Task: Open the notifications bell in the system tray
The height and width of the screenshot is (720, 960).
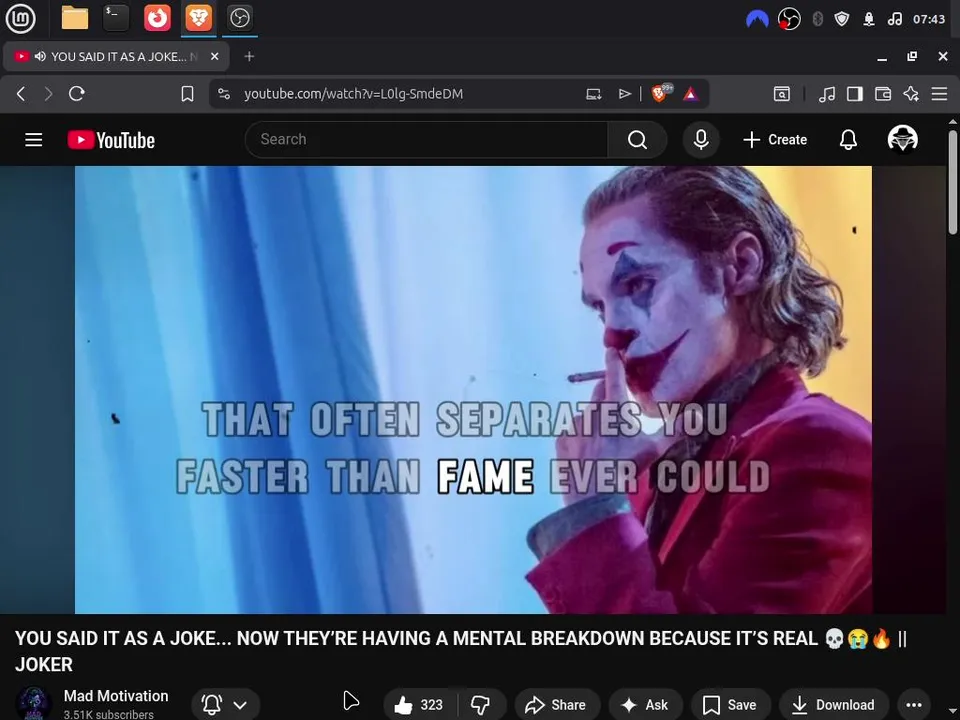Action: (868, 20)
